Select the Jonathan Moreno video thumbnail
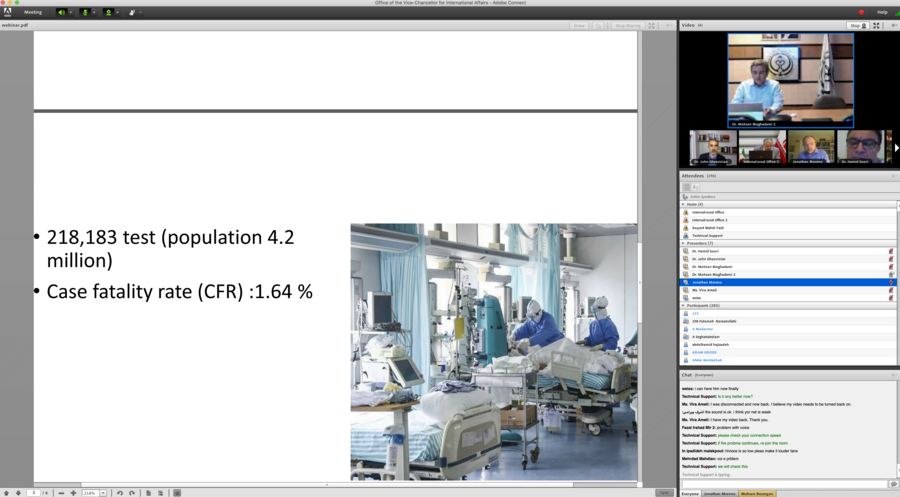Viewport: 900px width, 497px height. [x=811, y=147]
